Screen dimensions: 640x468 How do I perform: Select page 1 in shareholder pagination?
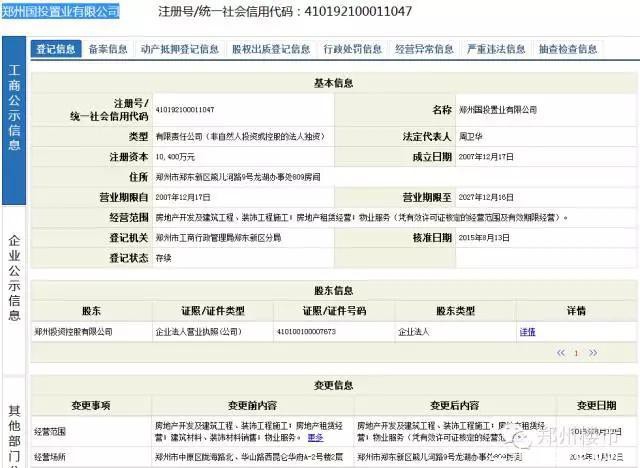coord(576,353)
